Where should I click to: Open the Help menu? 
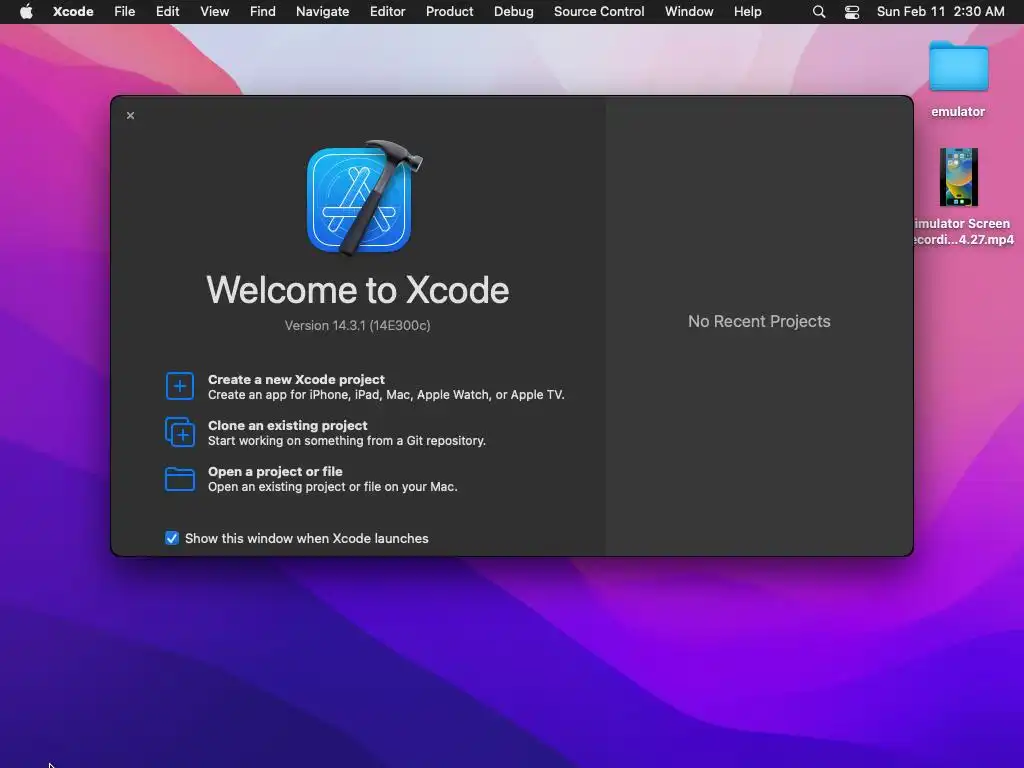[747, 12]
